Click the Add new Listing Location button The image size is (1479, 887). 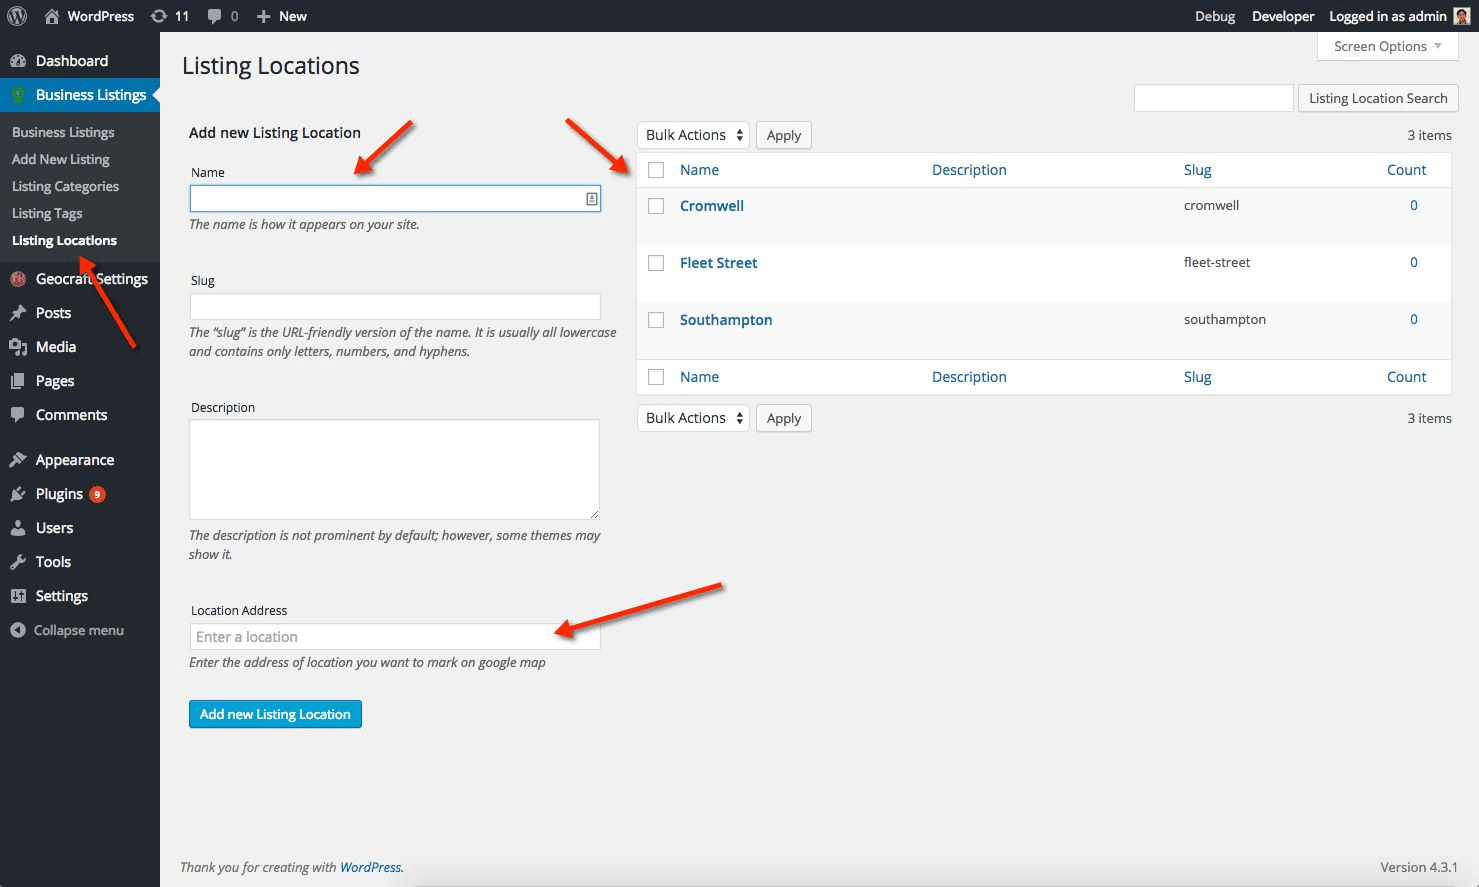click(x=275, y=714)
